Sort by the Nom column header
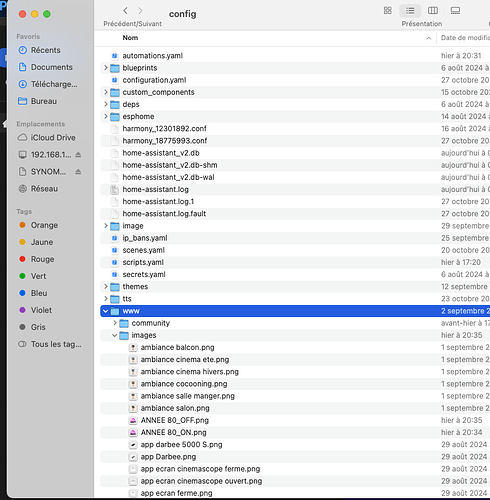Viewport: 490px width, 500px height. click(x=130, y=38)
